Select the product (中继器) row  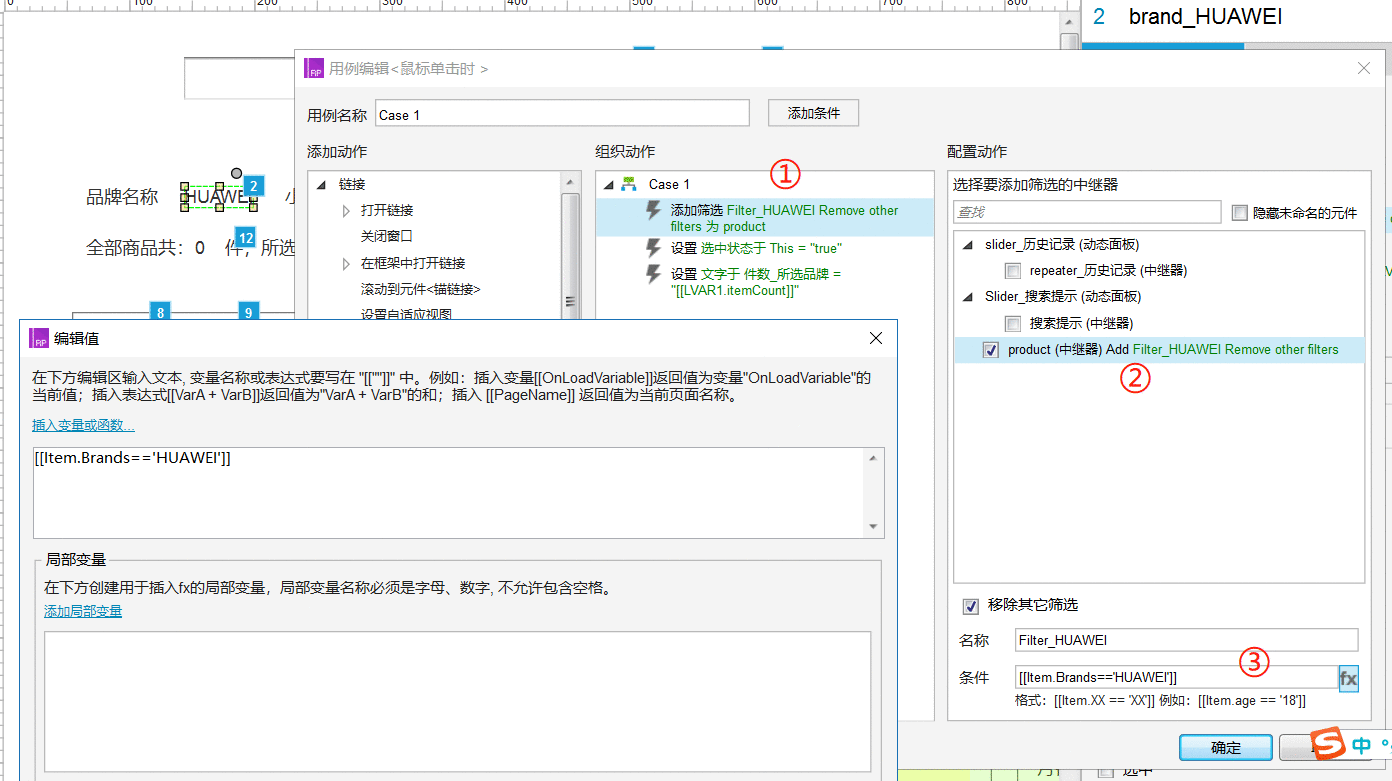1159,349
